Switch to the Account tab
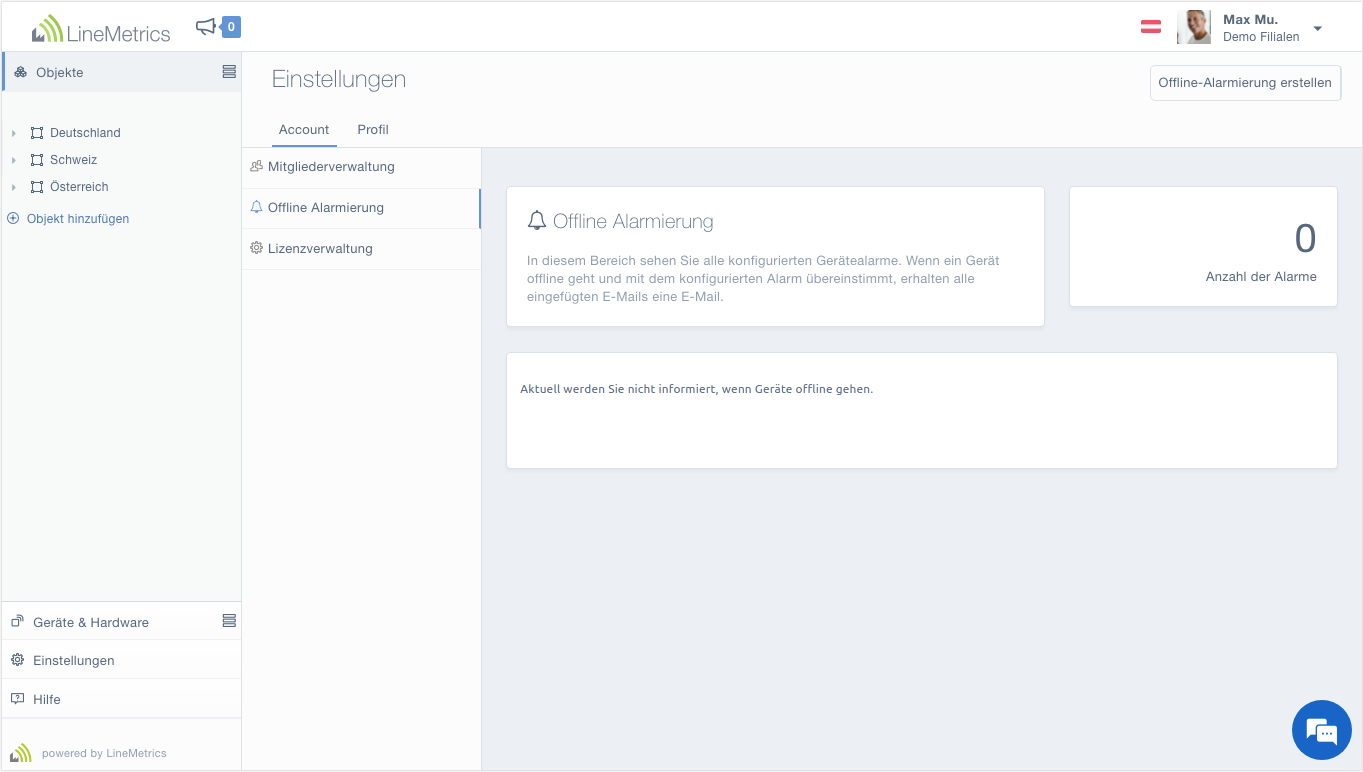The width and height of the screenshot is (1363, 772). click(304, 130)
